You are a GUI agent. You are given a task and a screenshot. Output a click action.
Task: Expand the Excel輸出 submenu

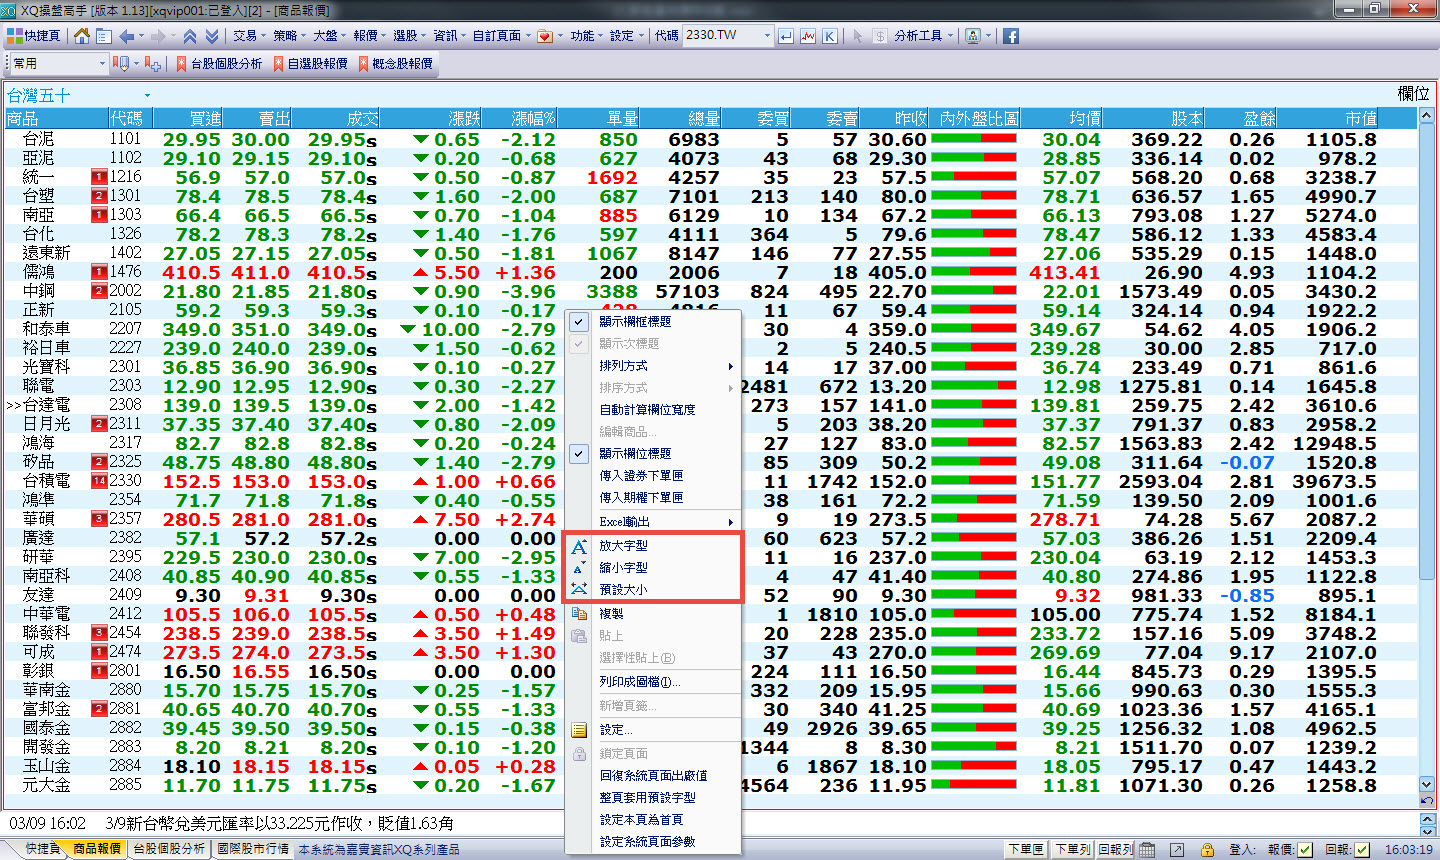click(654, 522)
